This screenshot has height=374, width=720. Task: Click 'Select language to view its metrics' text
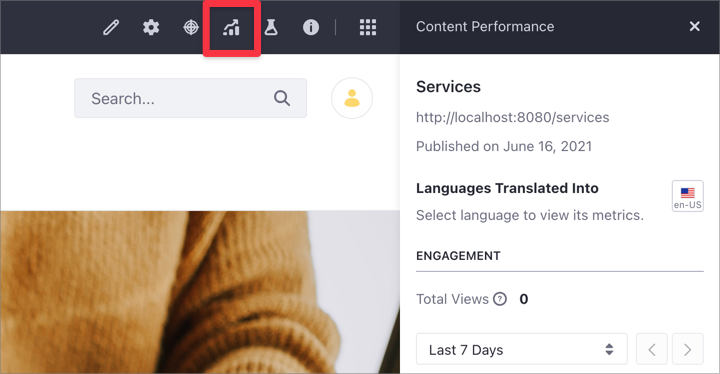pyautogui.click(x=530, y=215)
